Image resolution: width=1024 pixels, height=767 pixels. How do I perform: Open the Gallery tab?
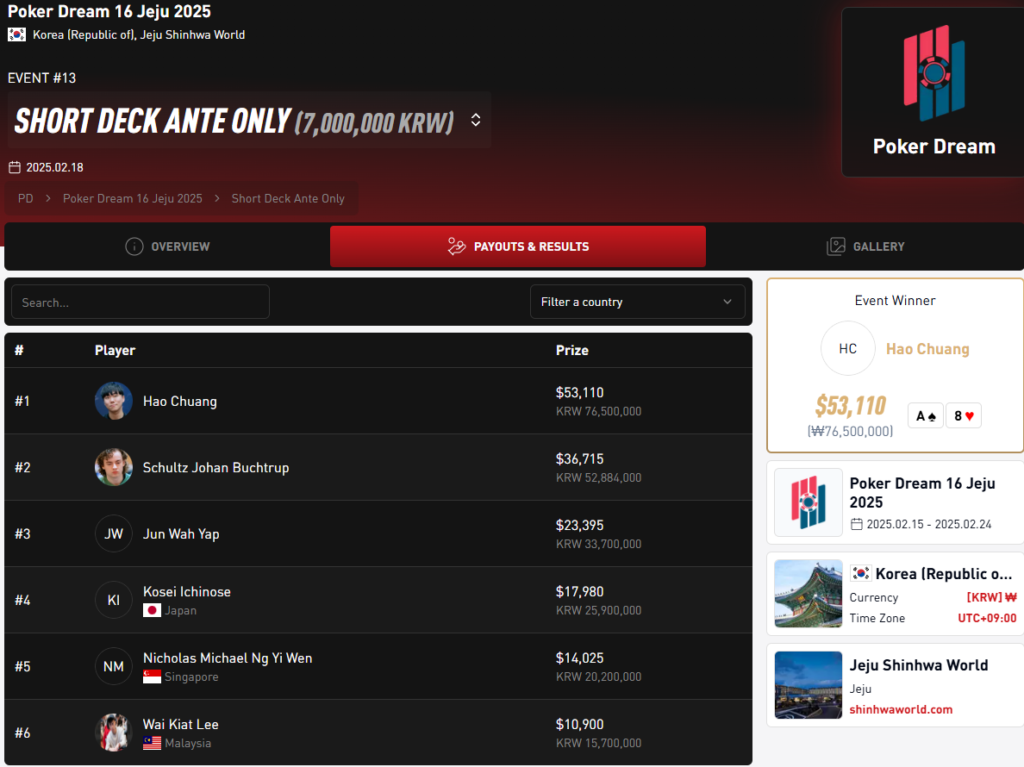pyautogui.click(x=865, y=246)
